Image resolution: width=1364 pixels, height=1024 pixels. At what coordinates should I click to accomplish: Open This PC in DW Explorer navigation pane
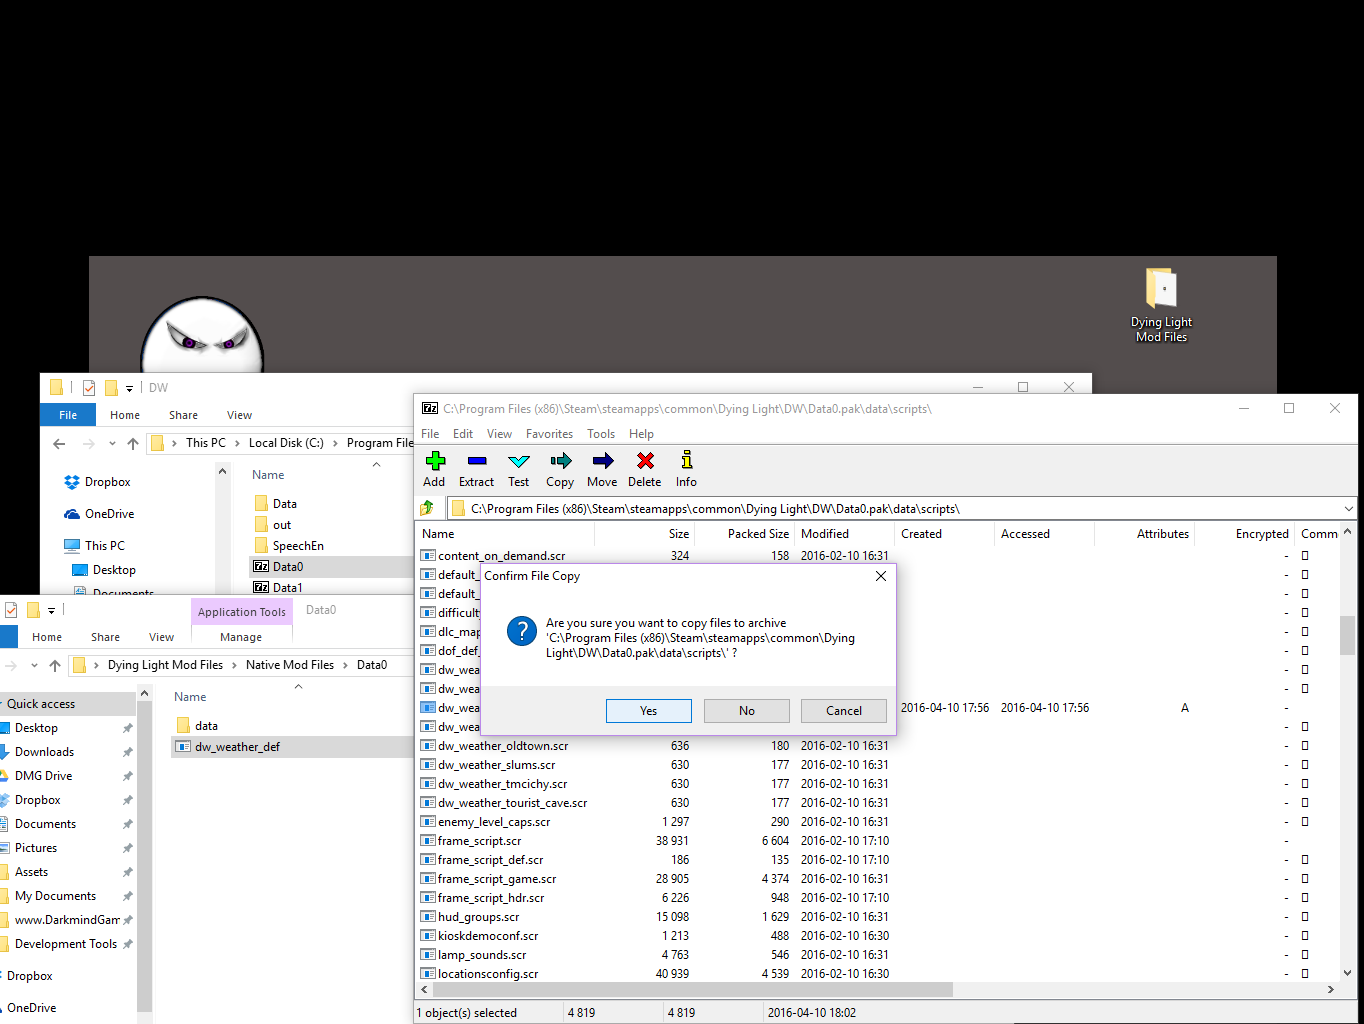coord(105,546)
